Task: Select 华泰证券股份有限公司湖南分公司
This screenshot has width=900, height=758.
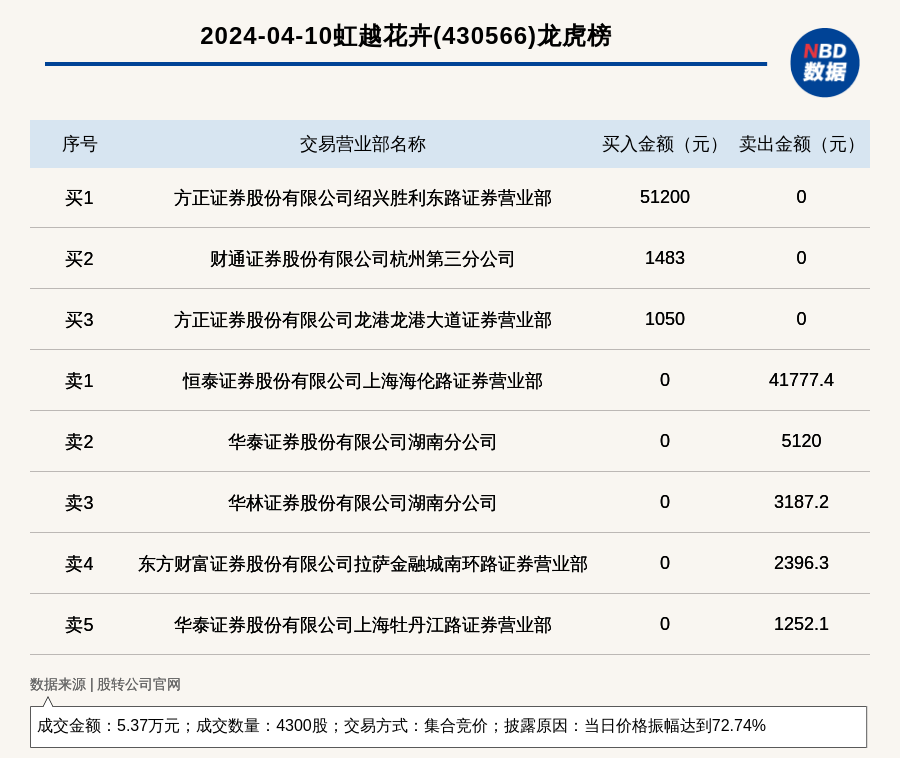Action: point(363,442)
